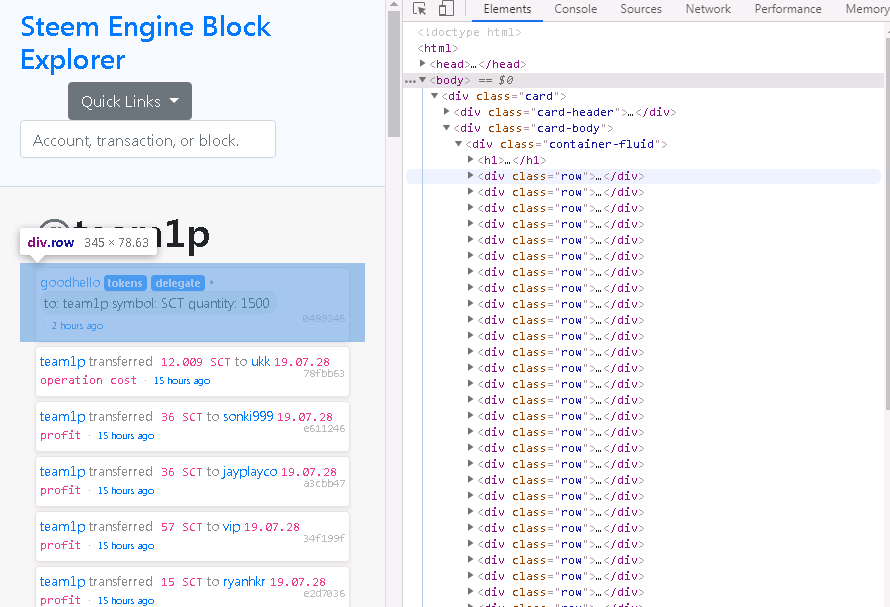Expand the head element node

[x=423, y=64]
